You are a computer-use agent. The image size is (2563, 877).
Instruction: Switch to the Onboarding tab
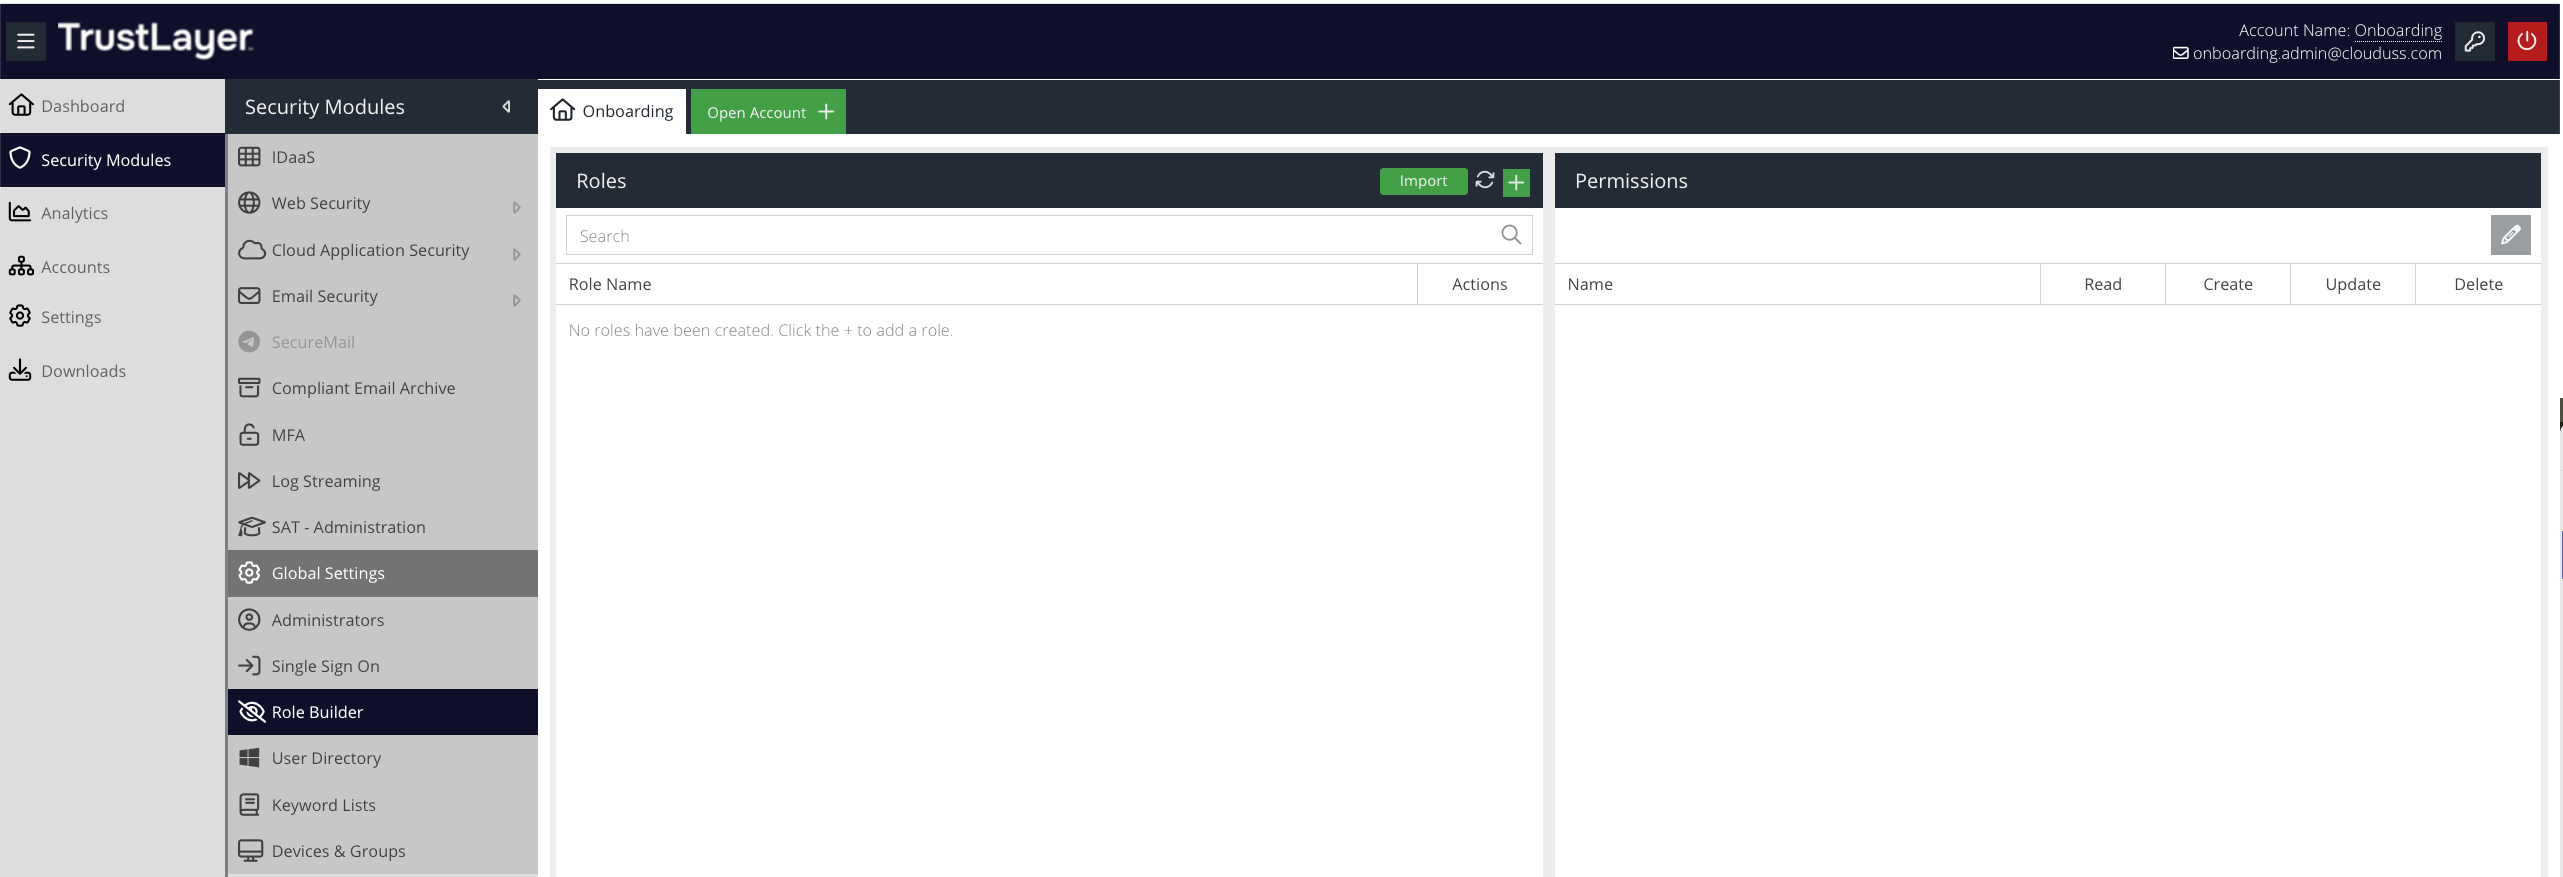point(612,111)
